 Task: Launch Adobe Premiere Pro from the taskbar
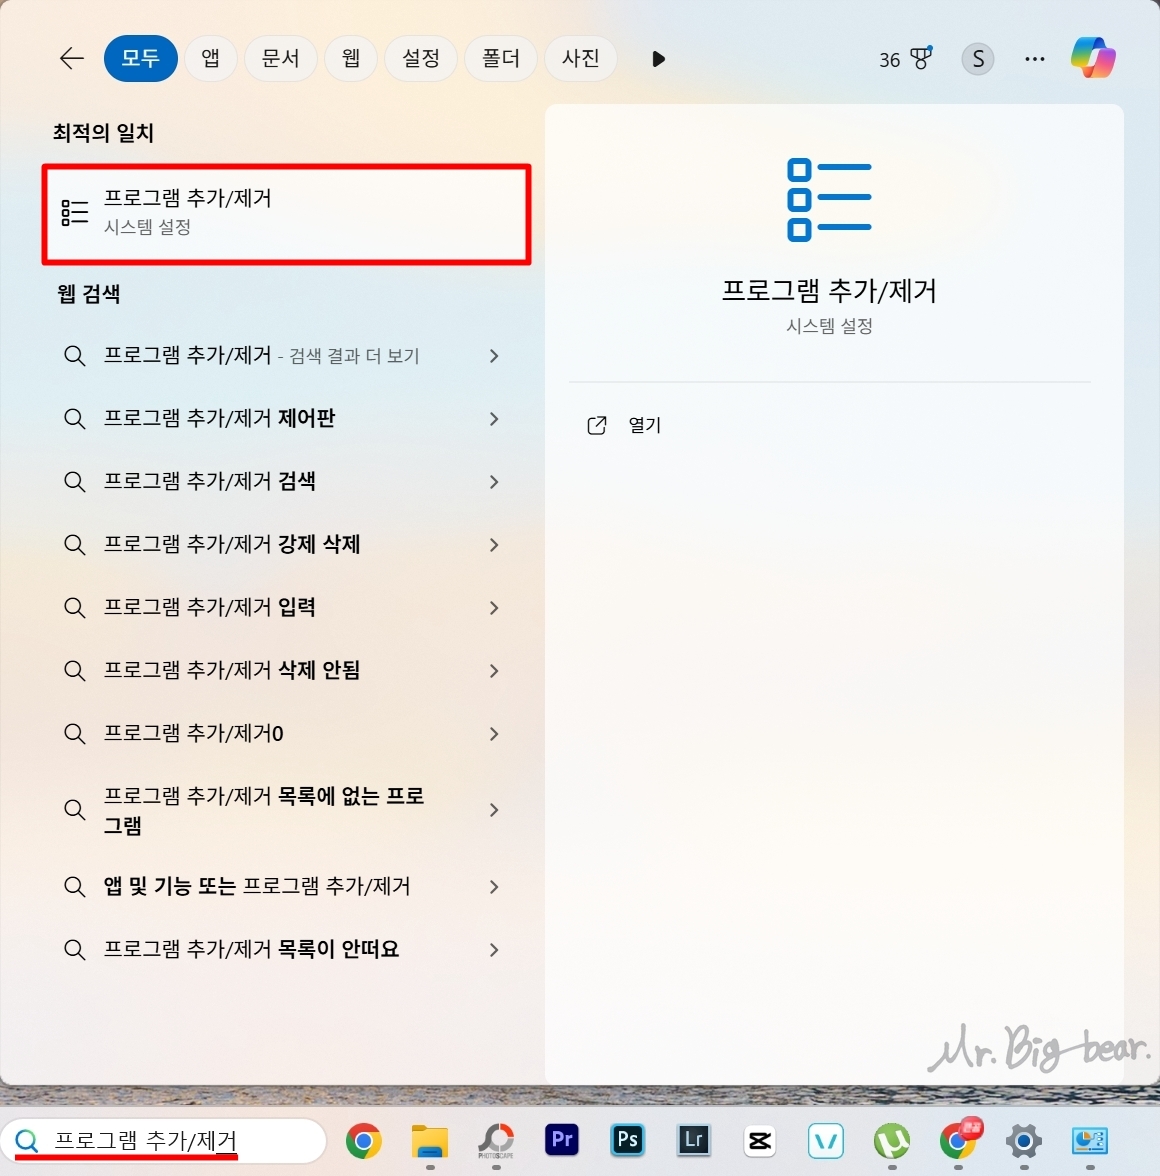click(x=561, y=1140)
